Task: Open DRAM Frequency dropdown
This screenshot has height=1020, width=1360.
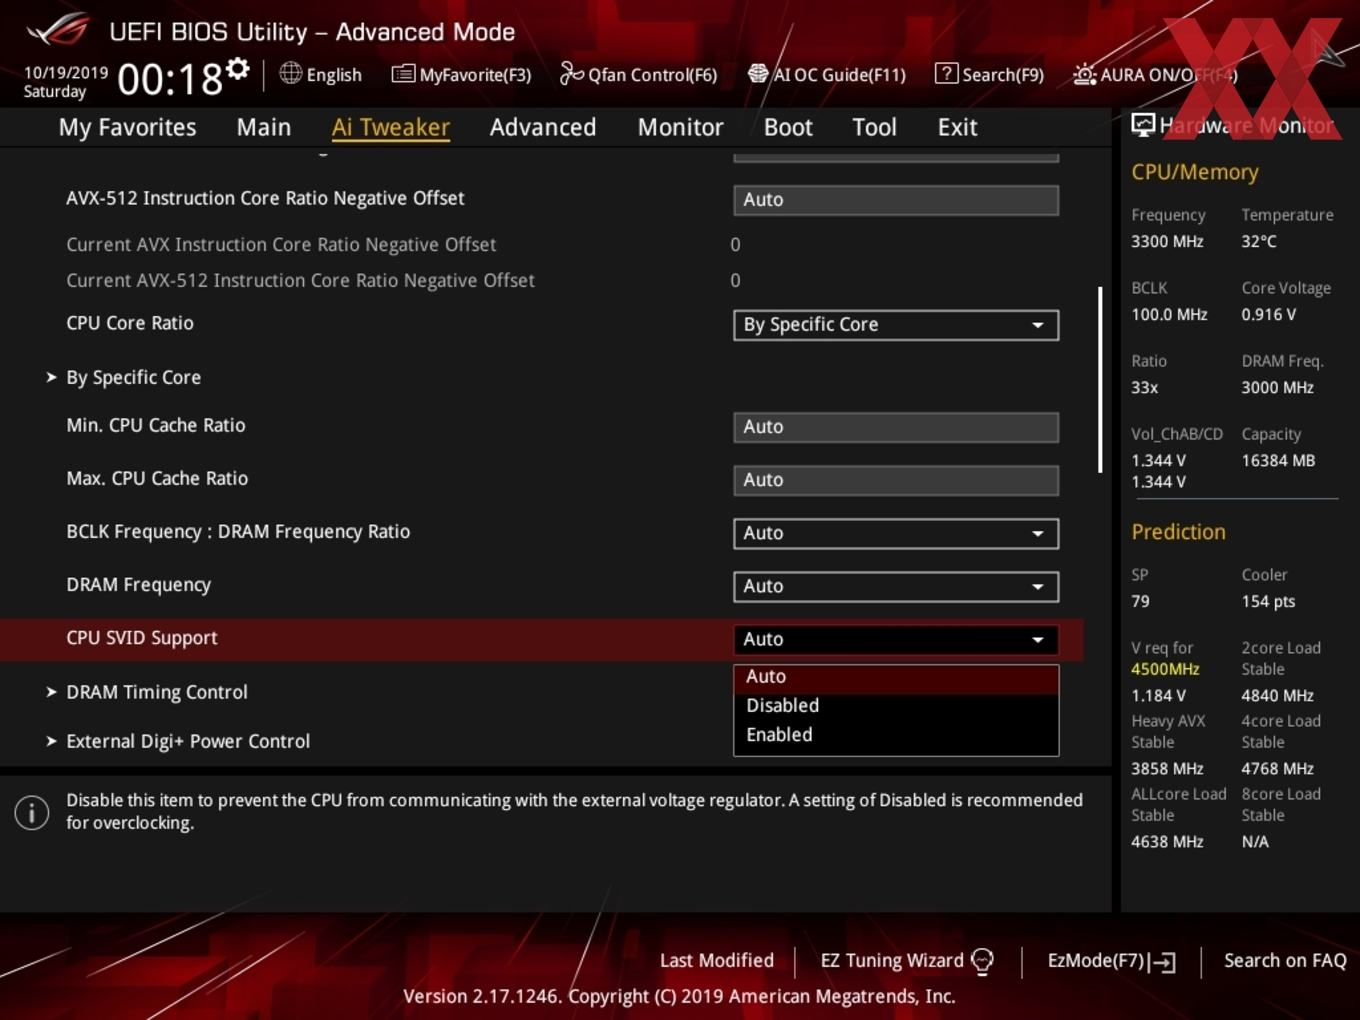Action: (896, 586)
